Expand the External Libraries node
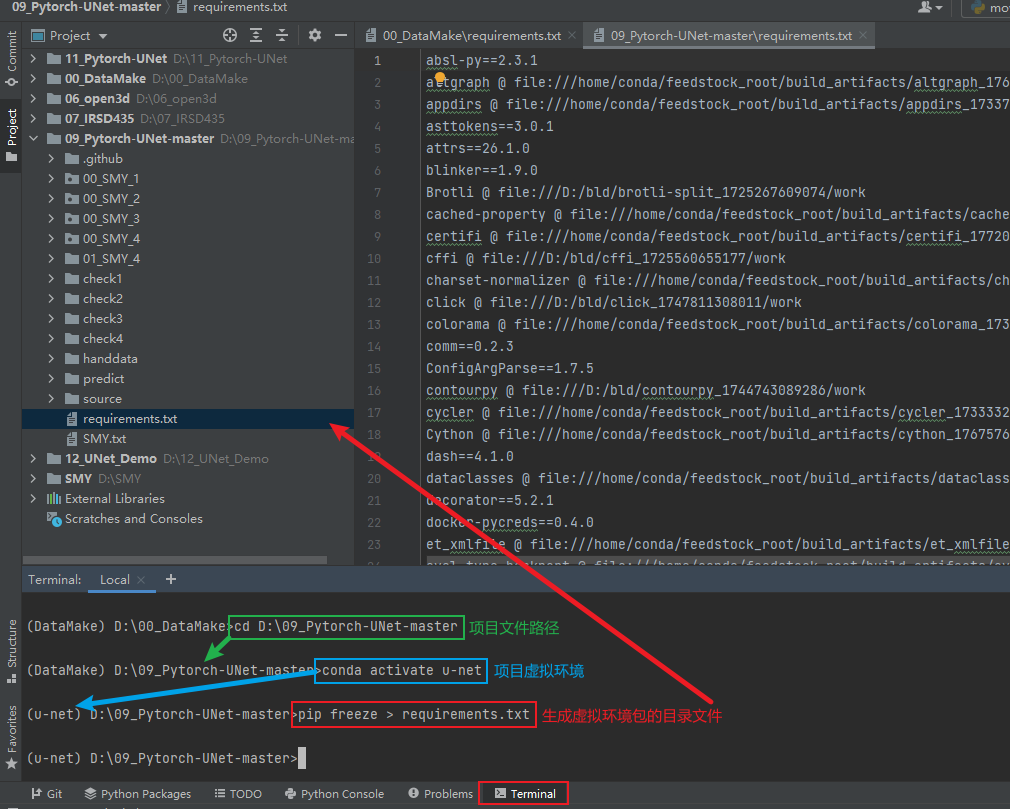Screen dimensions: 1010x809 coord(33,499)
